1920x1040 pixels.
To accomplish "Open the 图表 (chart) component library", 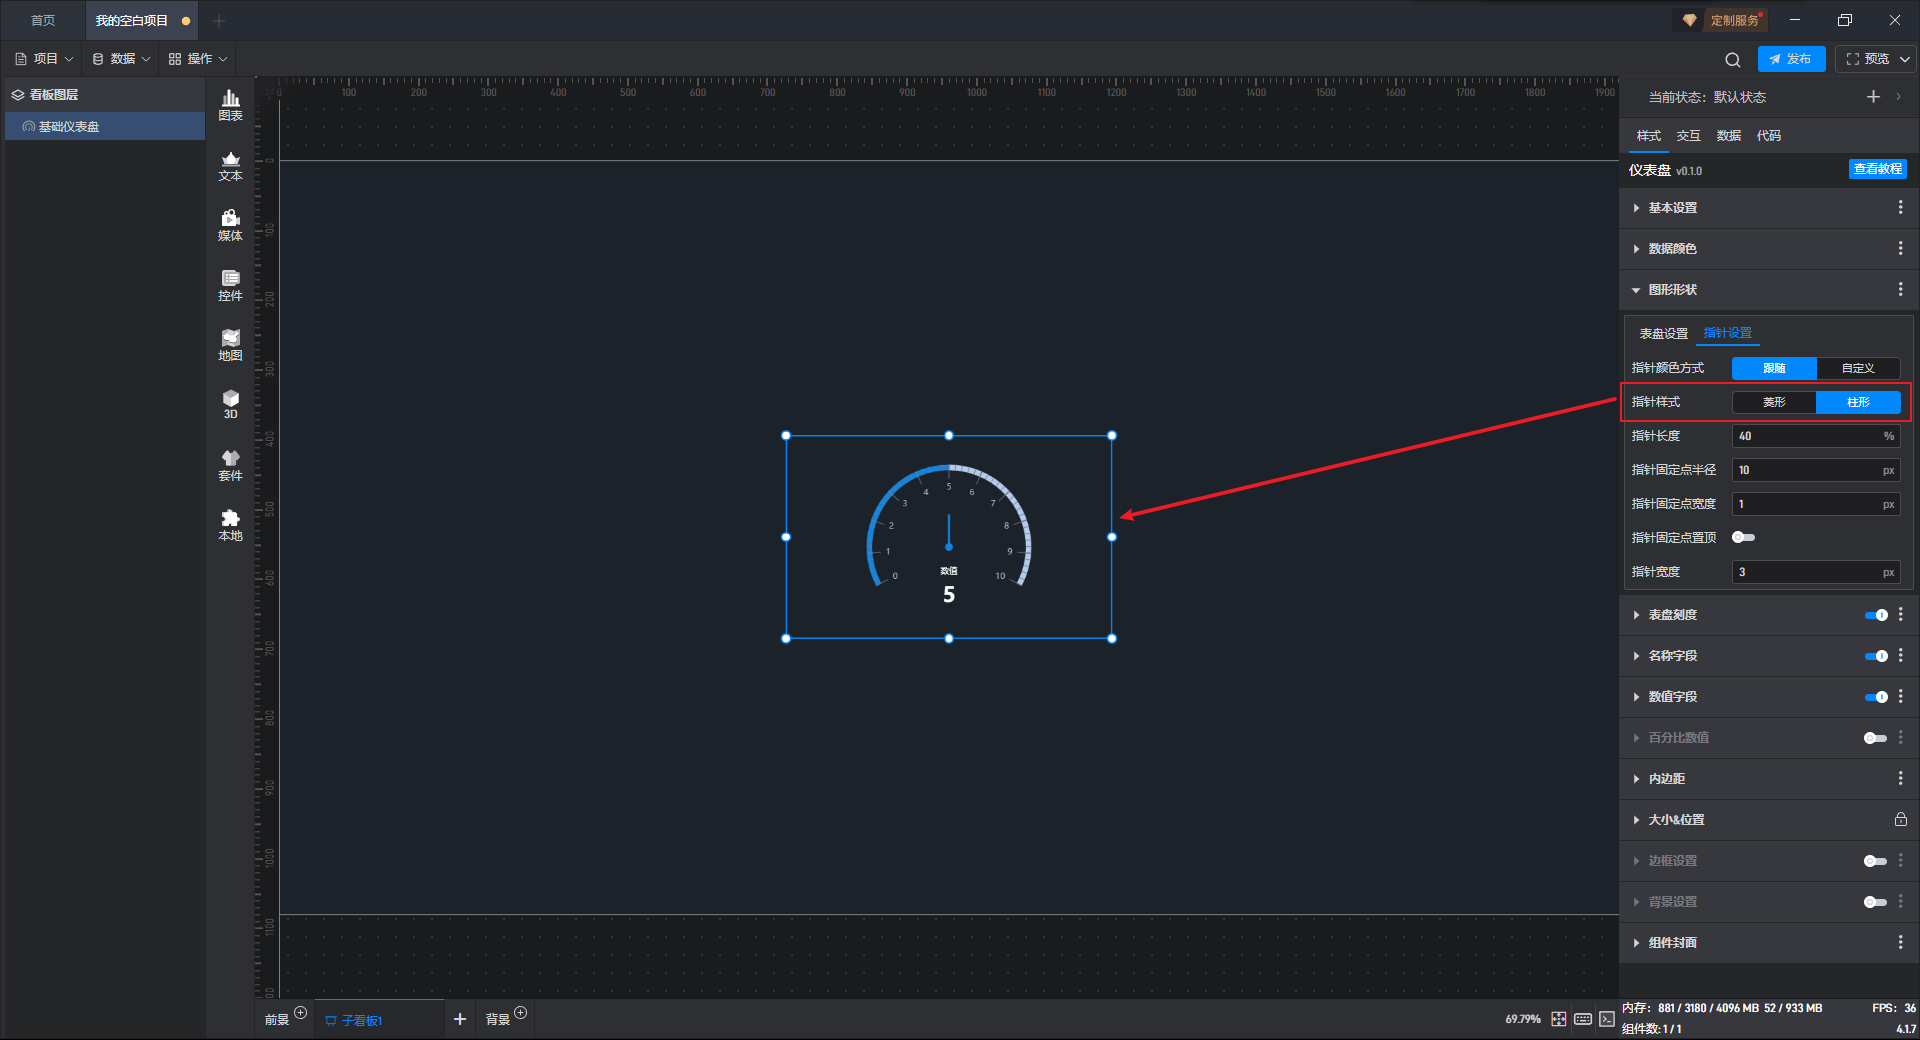I will 230,105.
